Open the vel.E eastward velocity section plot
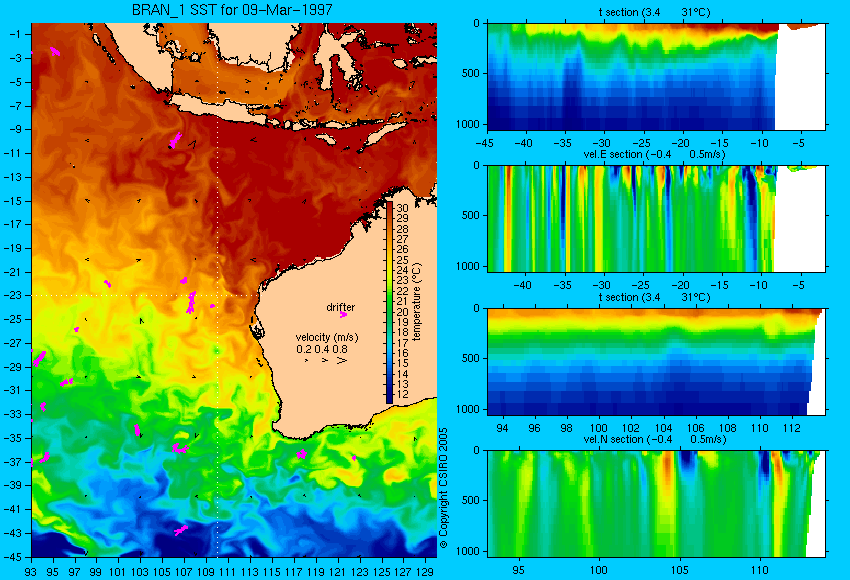Image resolution: width=850 pixels, height=580 pixels. tap(656, 218)
